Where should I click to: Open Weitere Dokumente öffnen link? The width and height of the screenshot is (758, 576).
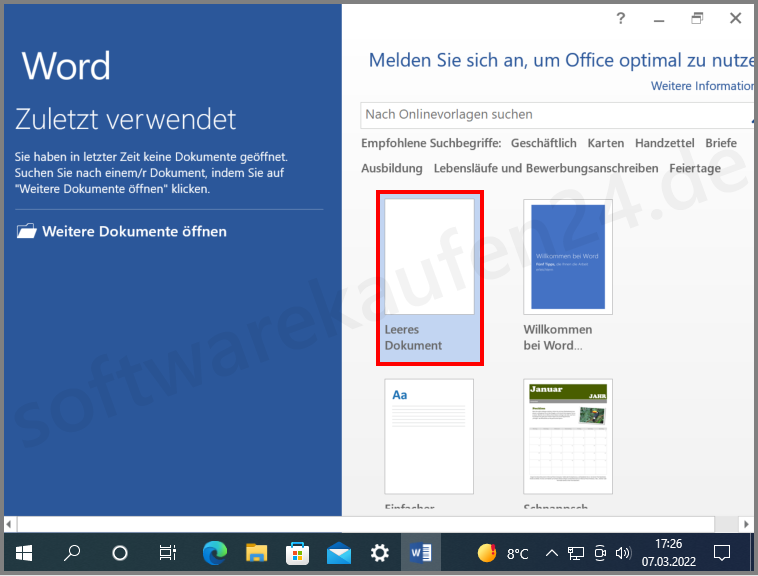(134, 231)
